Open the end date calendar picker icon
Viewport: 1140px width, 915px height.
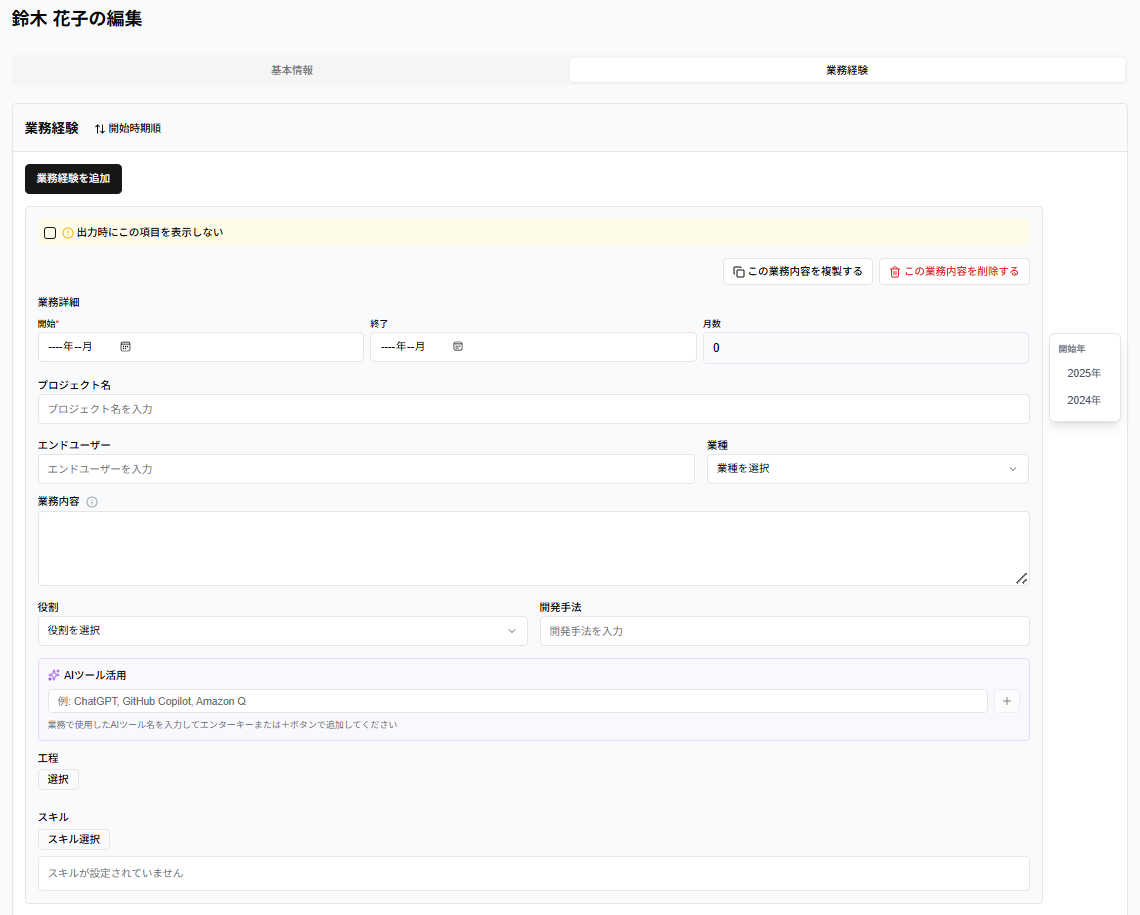click(458, 347)
